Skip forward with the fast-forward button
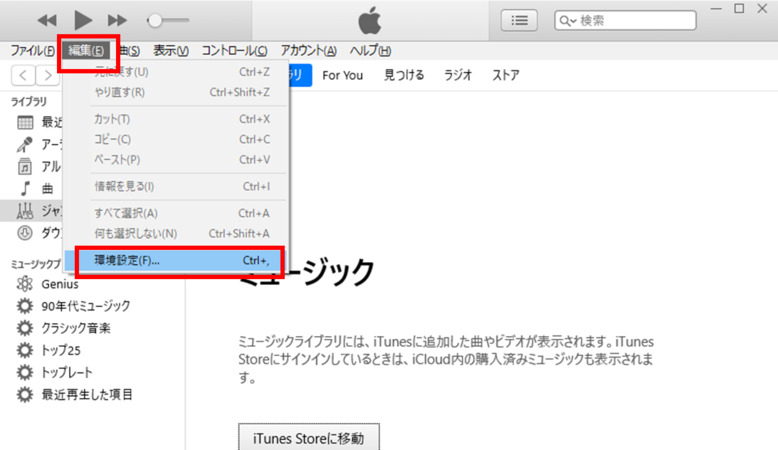Image resolution: width=778 pixels, height=450 pixels. (117, 20)
